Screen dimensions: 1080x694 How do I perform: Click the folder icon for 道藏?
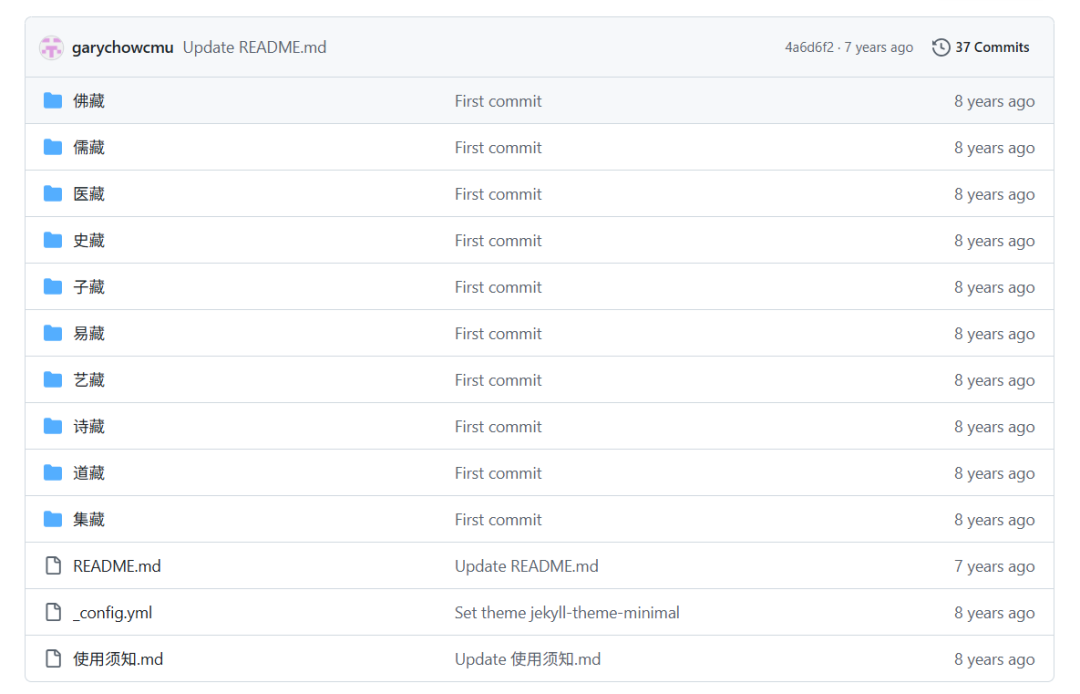click(x=53, y=472)
